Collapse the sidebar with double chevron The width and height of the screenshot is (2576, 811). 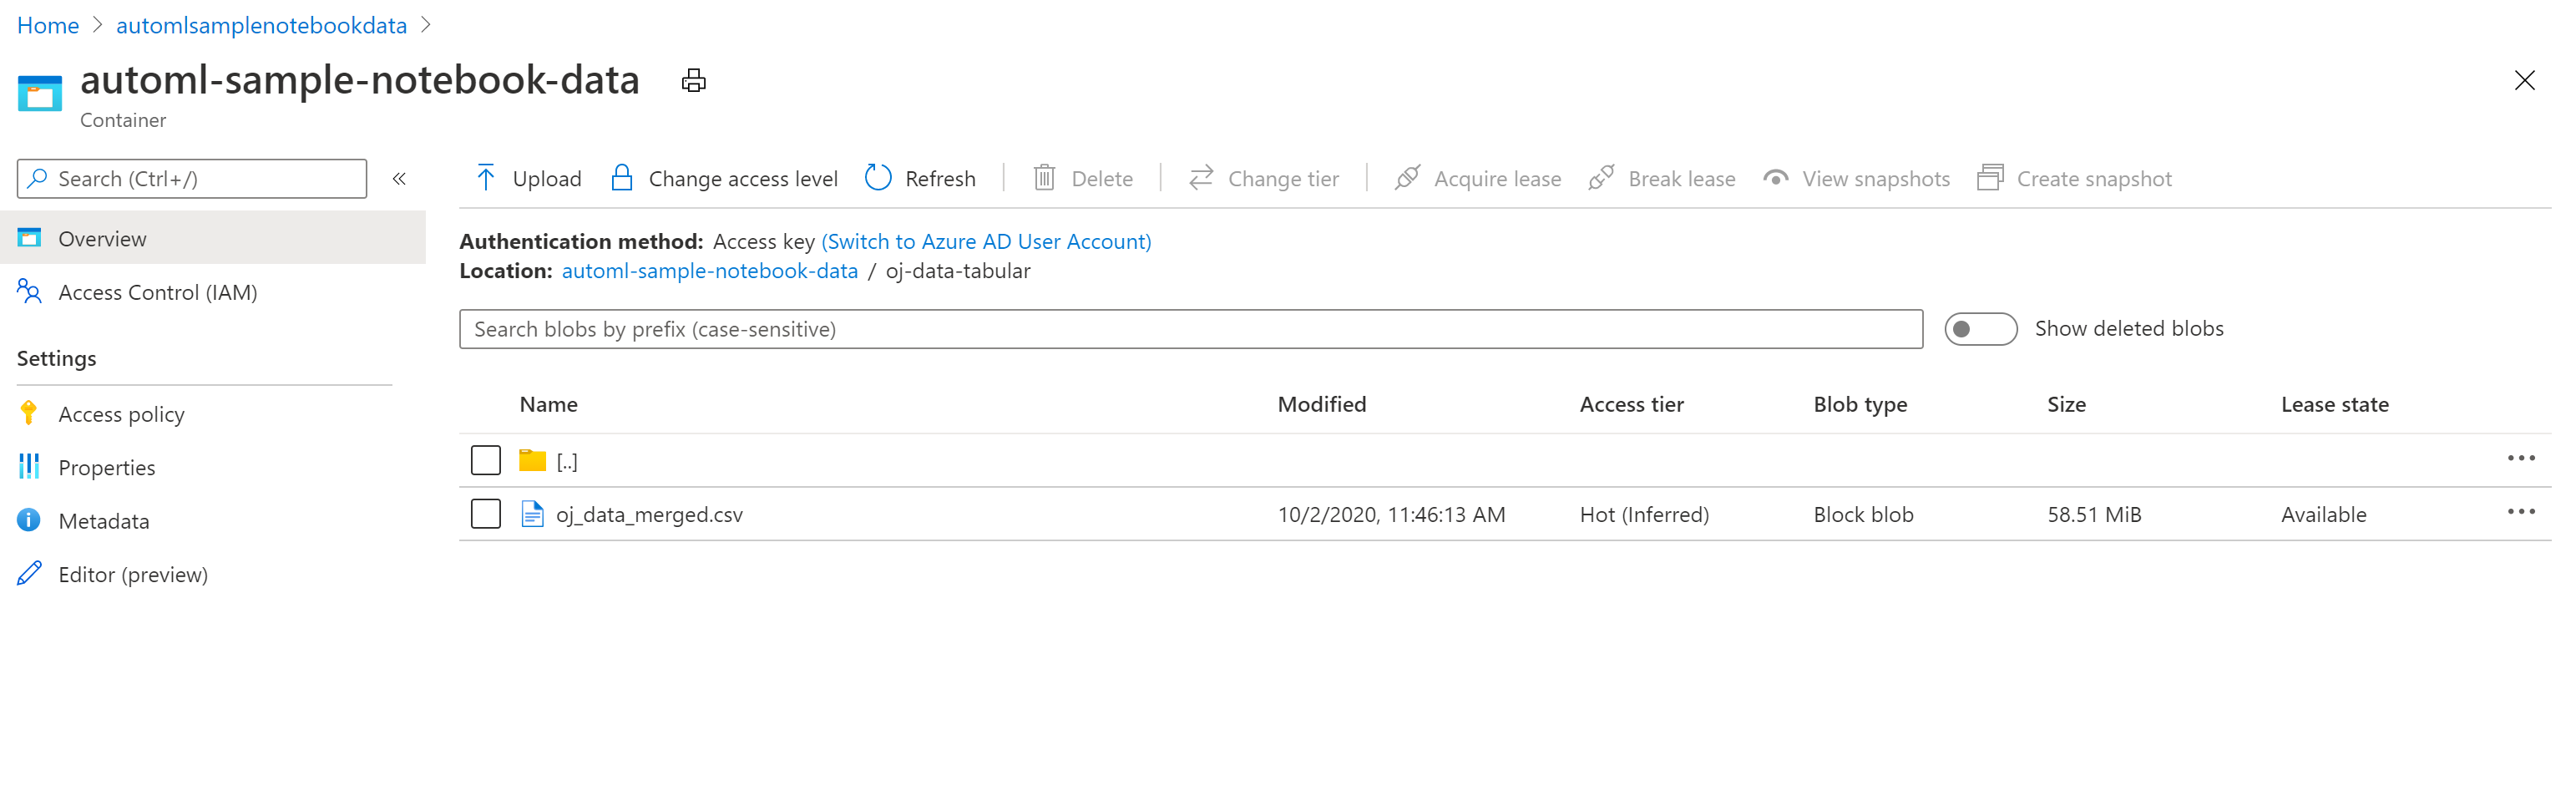(399, 179)
